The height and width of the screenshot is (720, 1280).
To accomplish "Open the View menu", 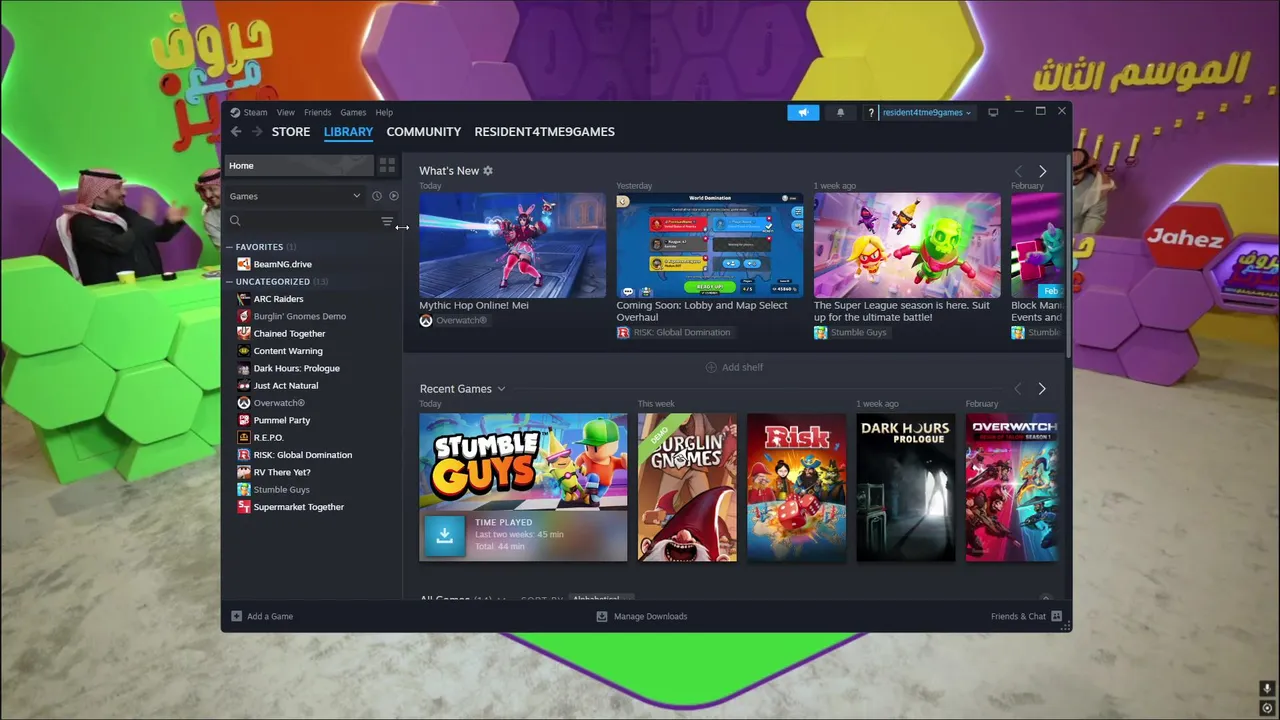I will (286, 112).
